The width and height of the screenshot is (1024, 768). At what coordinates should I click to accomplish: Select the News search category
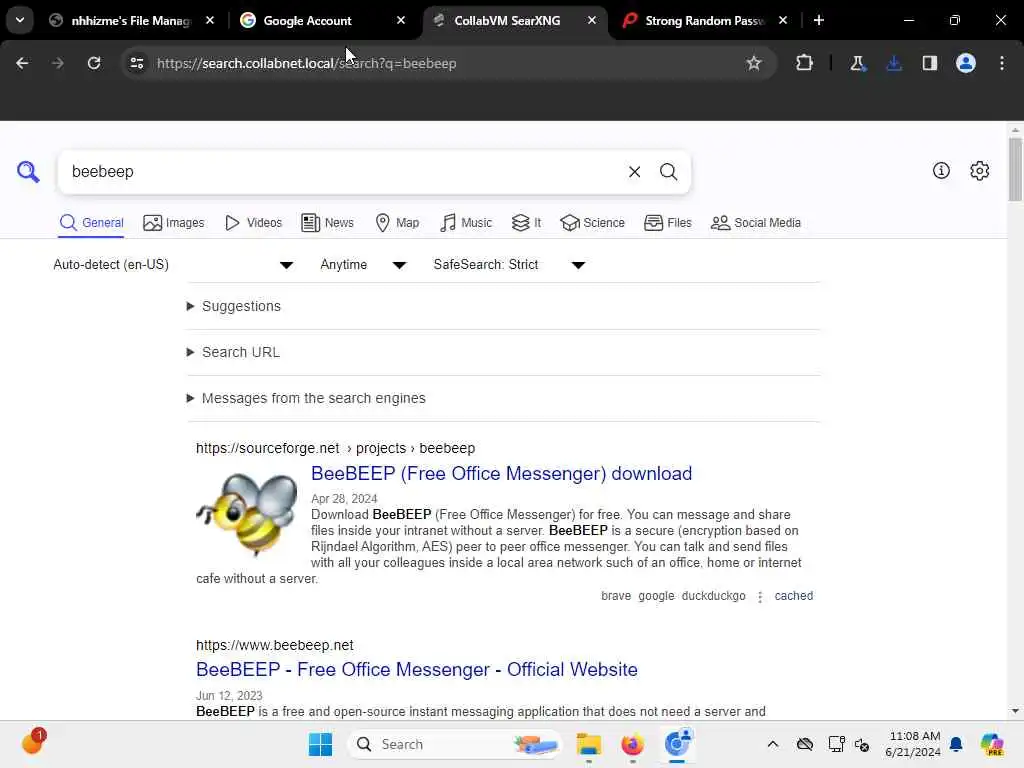pyautogui.click(x=327, y=223)
